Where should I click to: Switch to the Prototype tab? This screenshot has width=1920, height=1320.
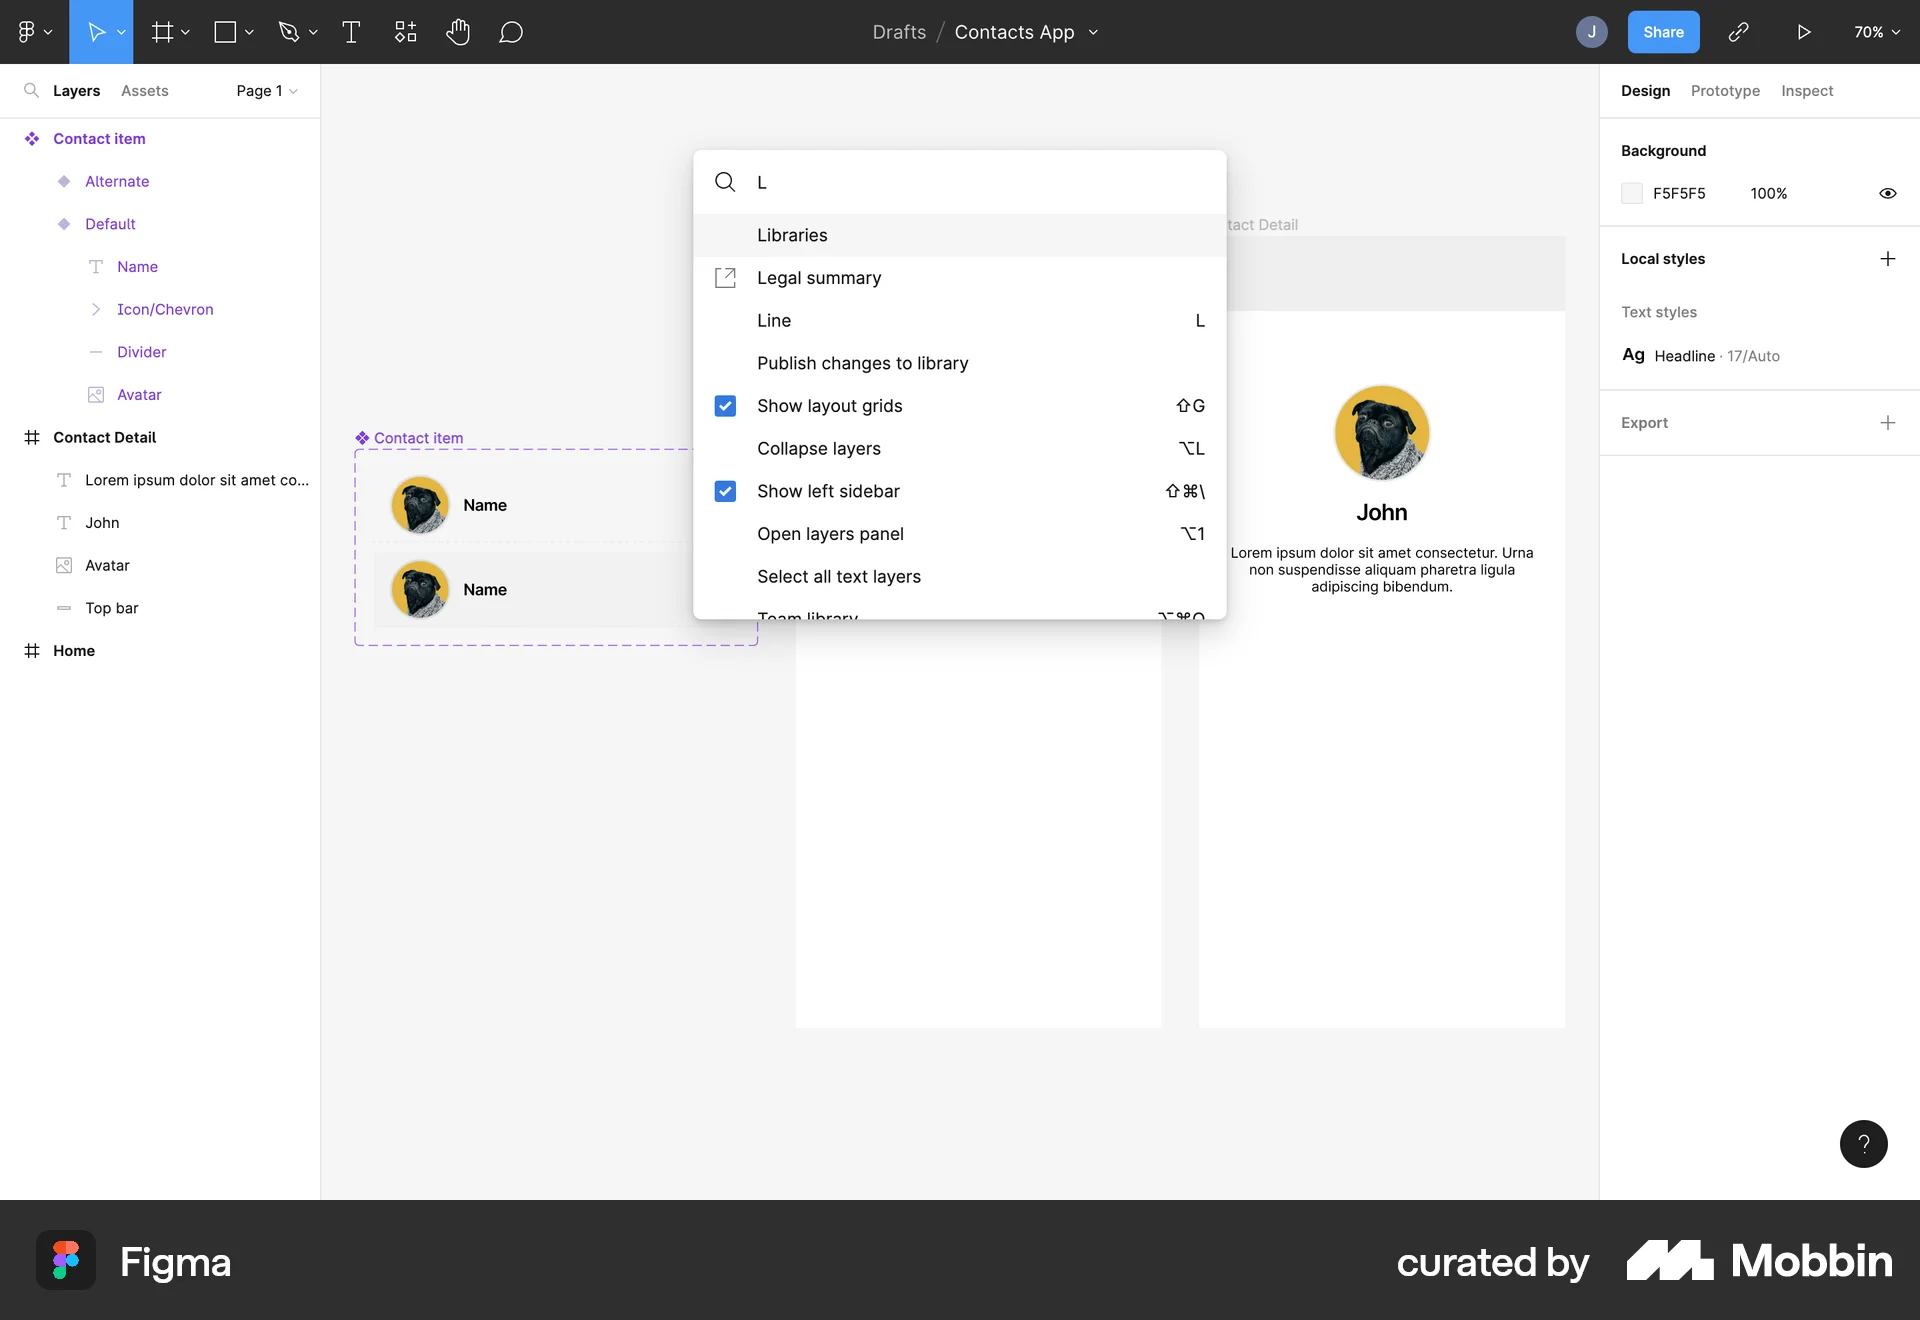tap(1725, 91)
